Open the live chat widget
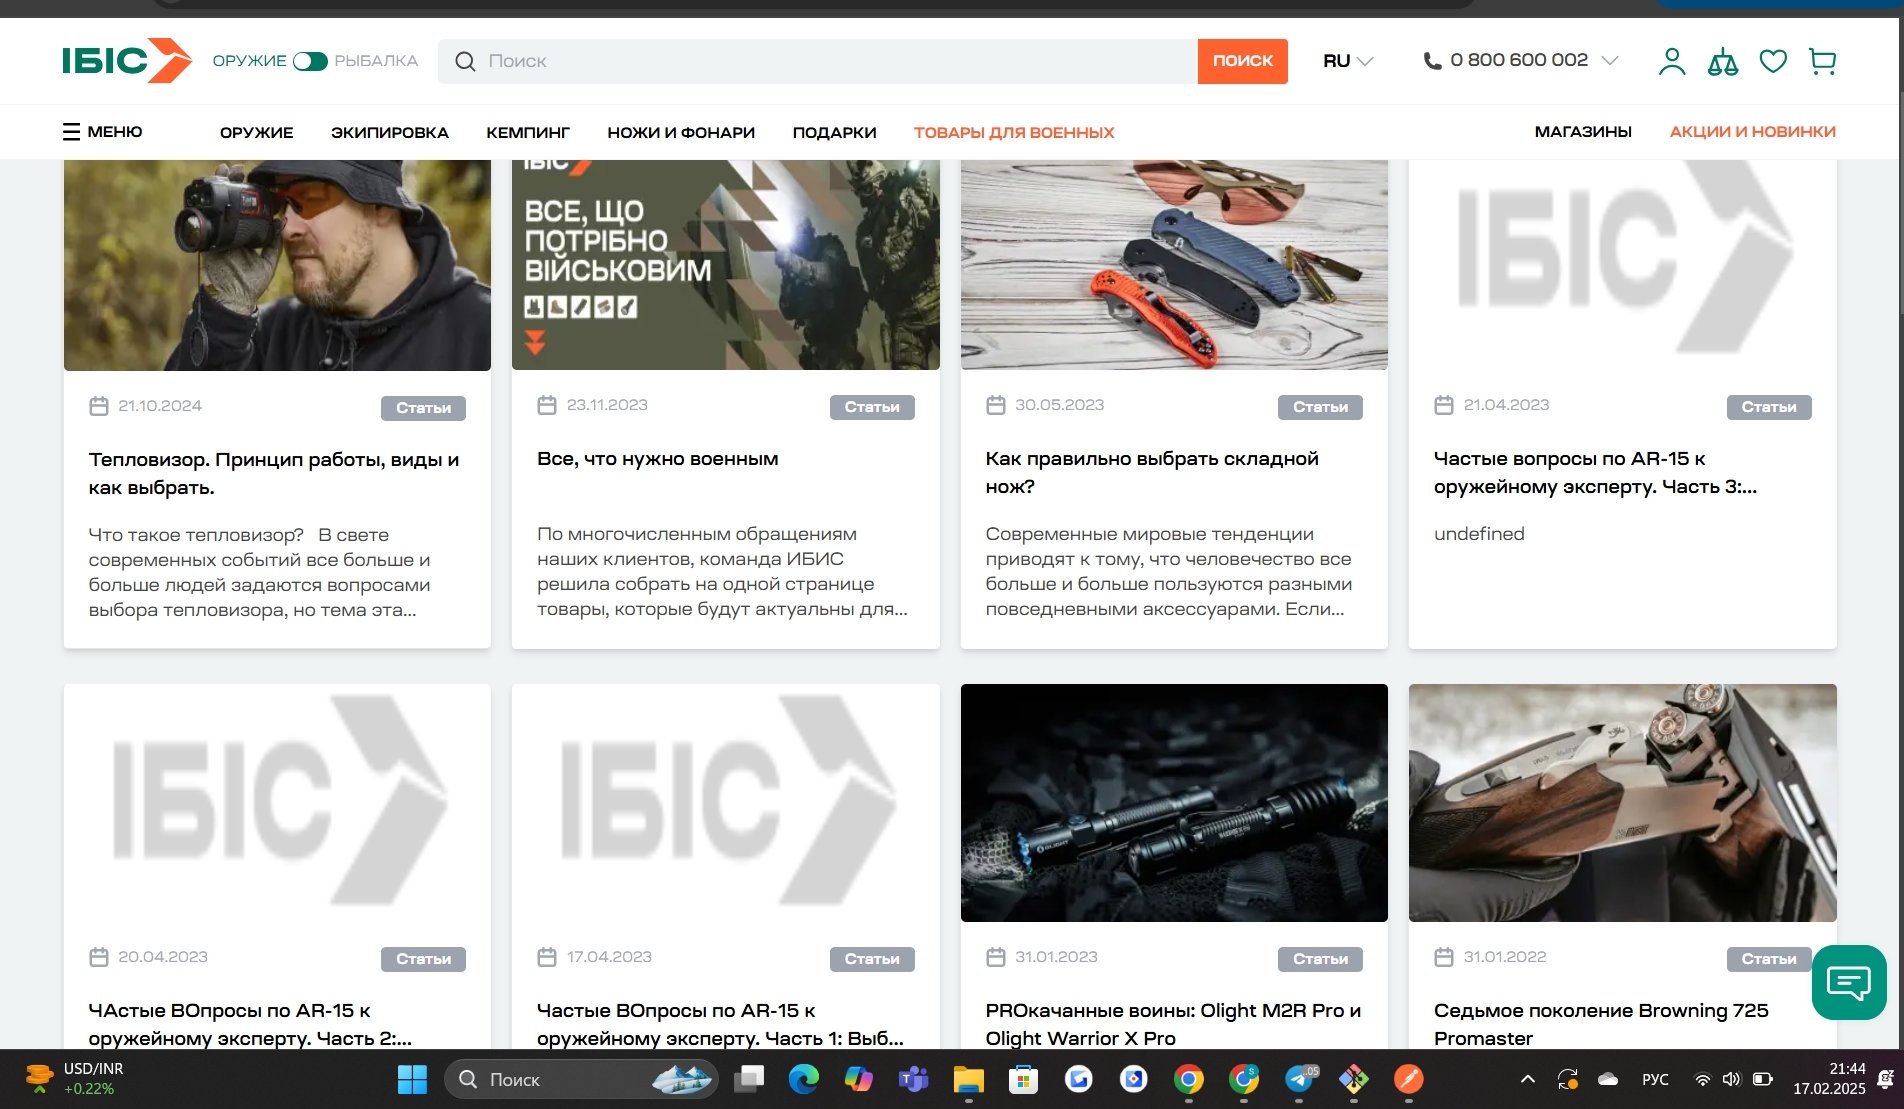Screen dimensions: 1904x1109 (x=1848, y=982)
